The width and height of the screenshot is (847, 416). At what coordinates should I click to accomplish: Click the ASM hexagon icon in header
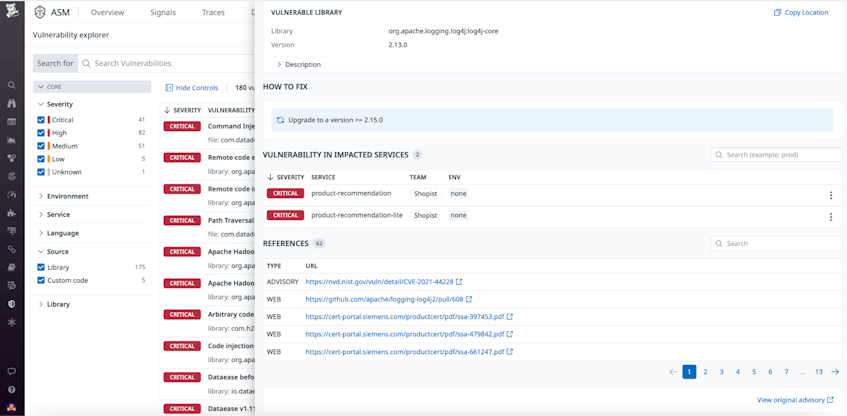(39, 12)
